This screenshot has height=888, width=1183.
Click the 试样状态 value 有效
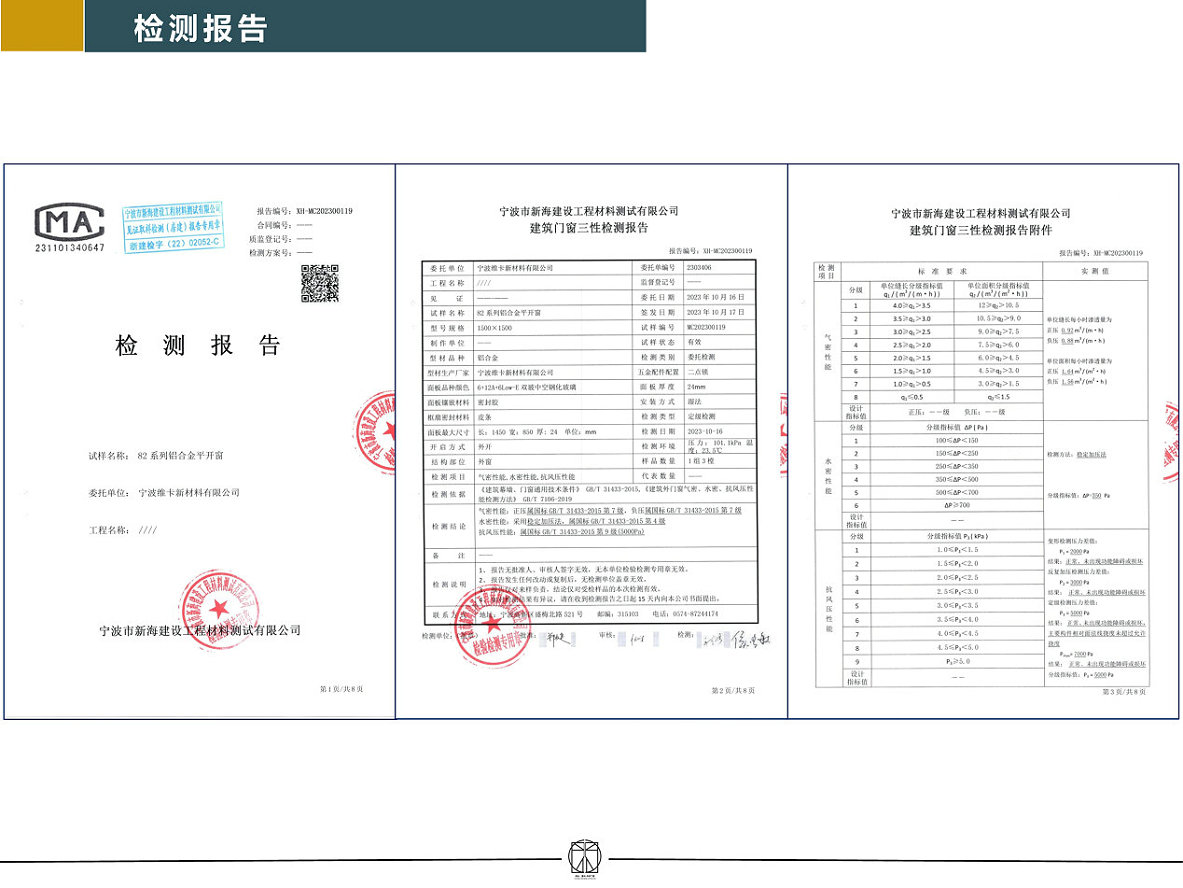coord(694,343)
